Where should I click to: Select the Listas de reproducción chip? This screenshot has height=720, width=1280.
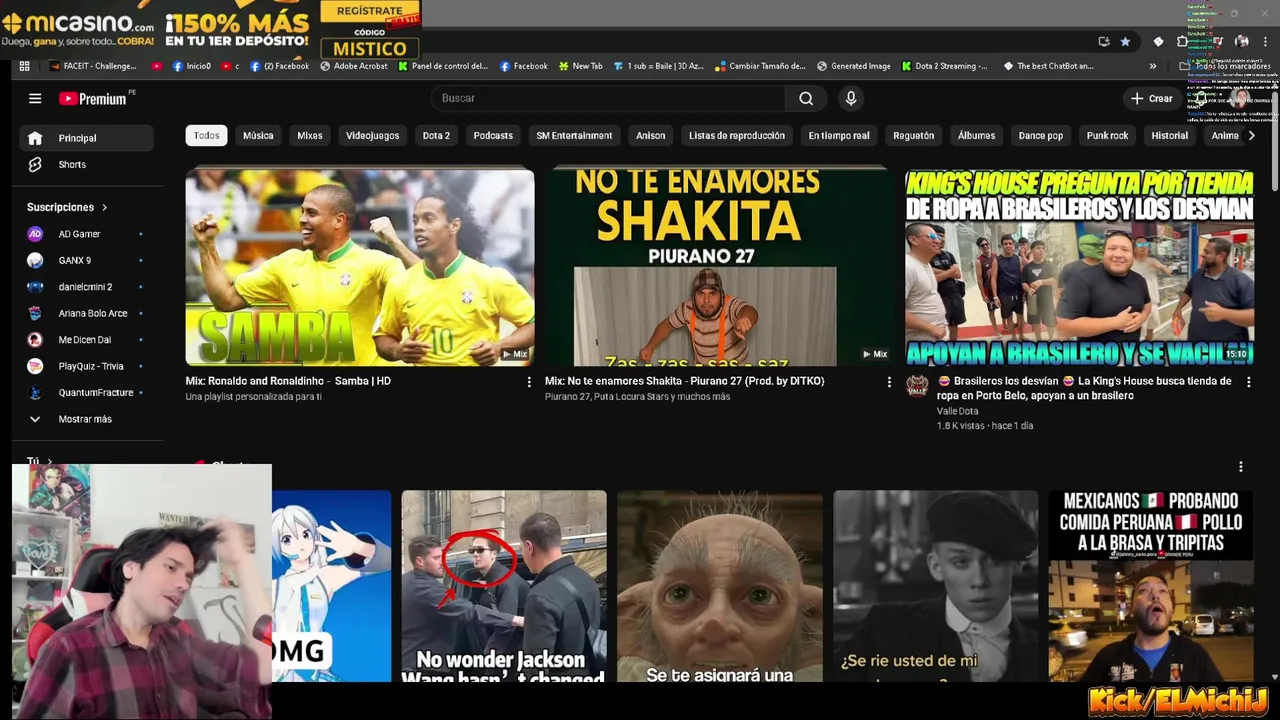coord(737,135)
